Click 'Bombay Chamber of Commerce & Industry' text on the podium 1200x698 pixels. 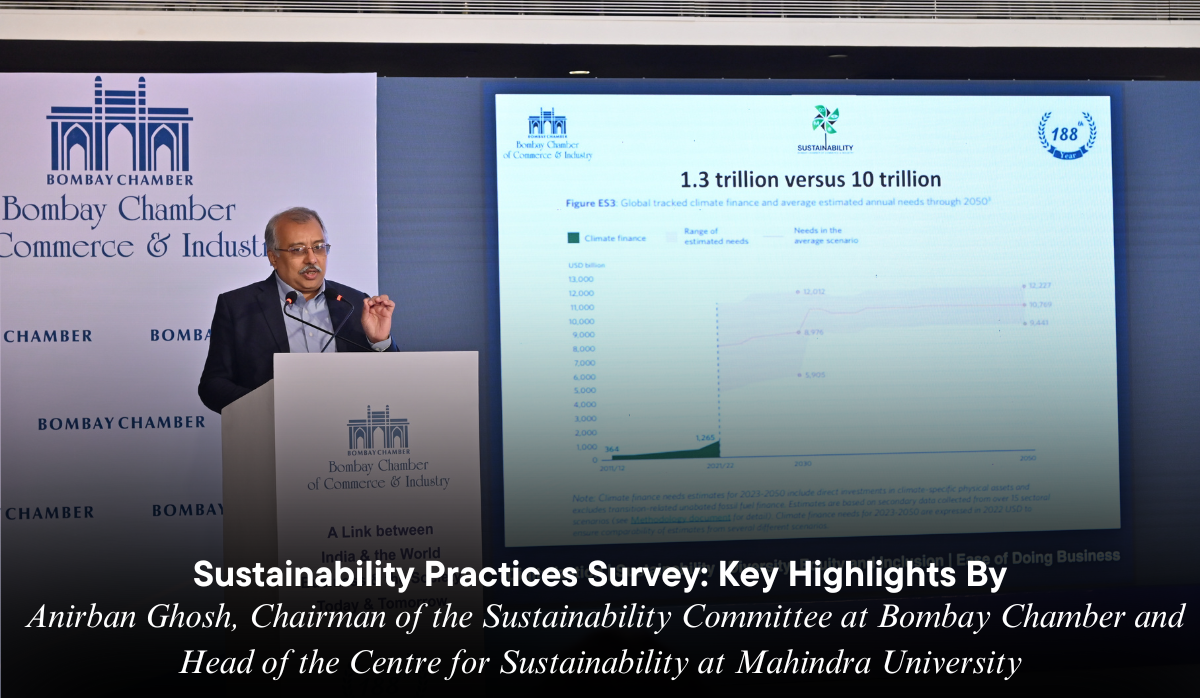coord(378,474)
